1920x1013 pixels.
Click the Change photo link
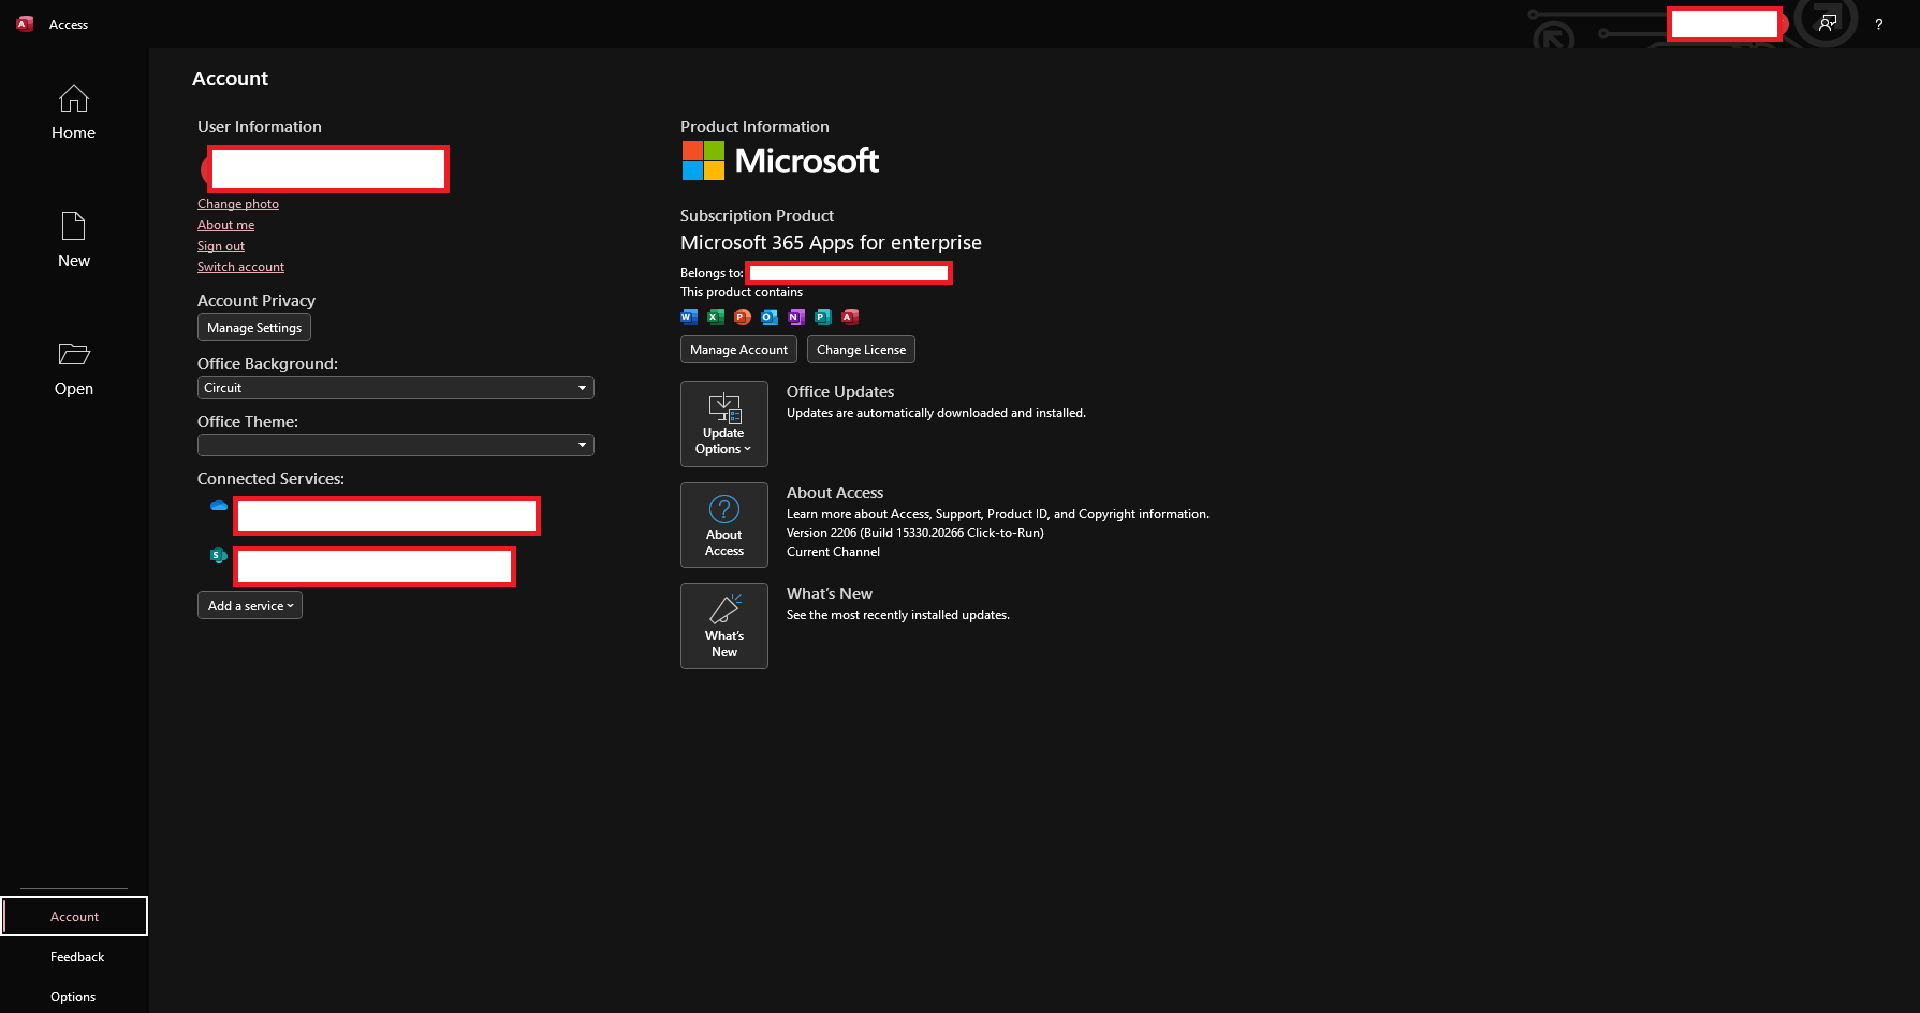point(238,204)
